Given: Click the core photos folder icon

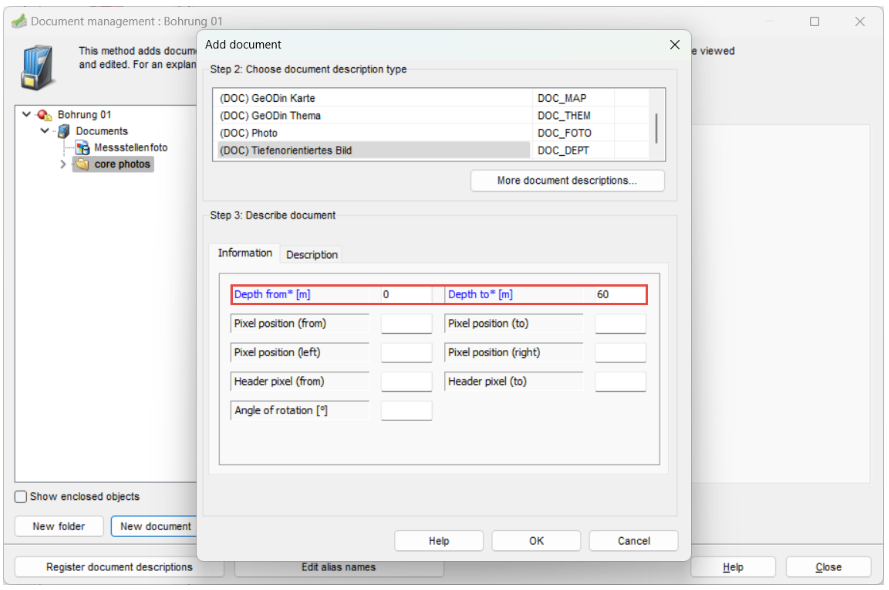Looking at the screenshot, I should coord(82,164).
